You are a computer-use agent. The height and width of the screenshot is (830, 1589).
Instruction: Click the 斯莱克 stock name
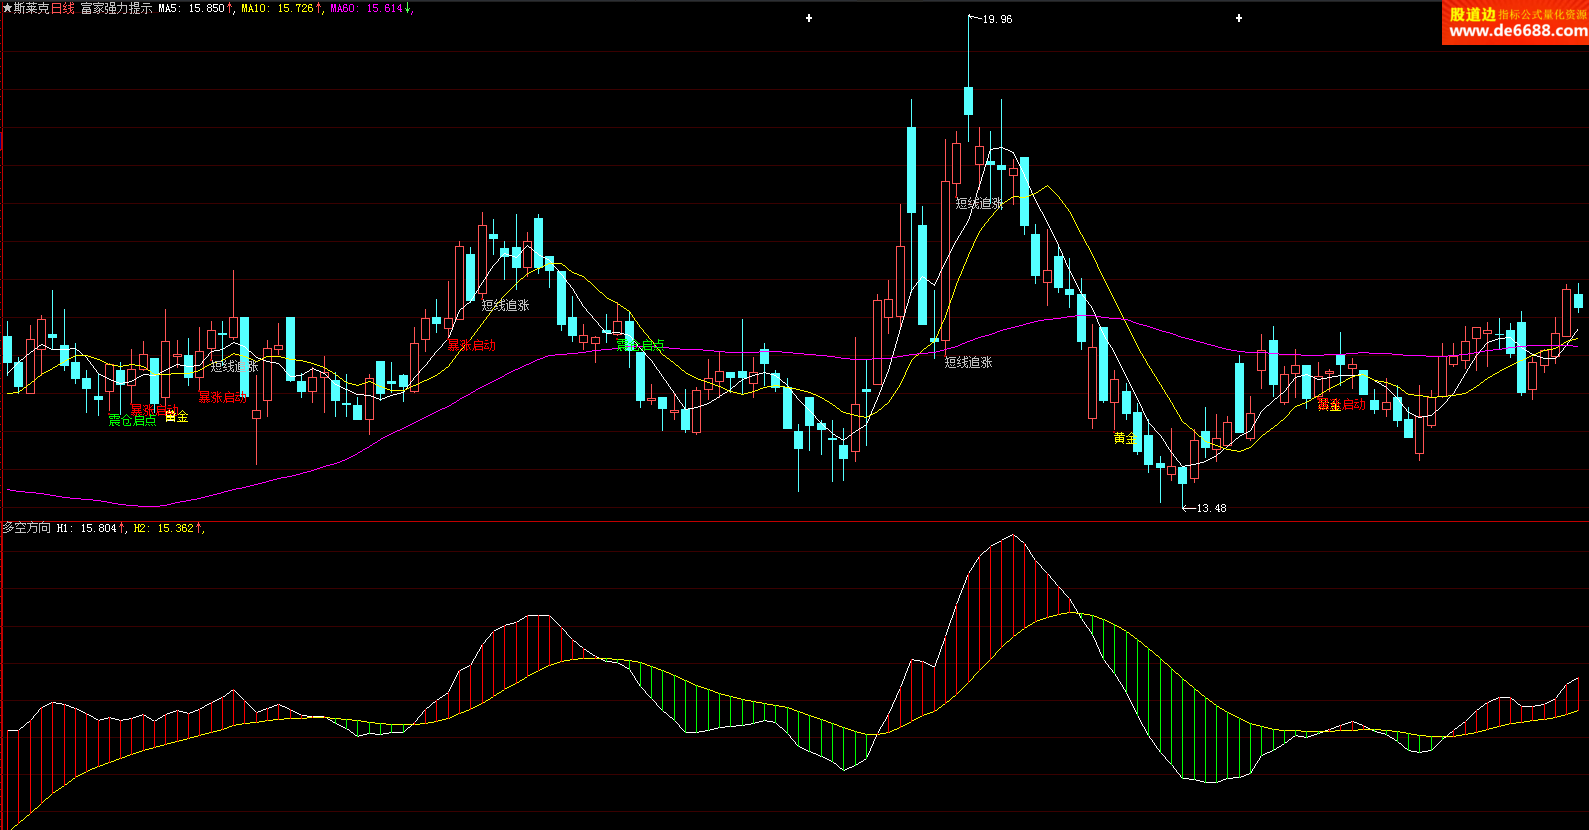coord(31,8)
